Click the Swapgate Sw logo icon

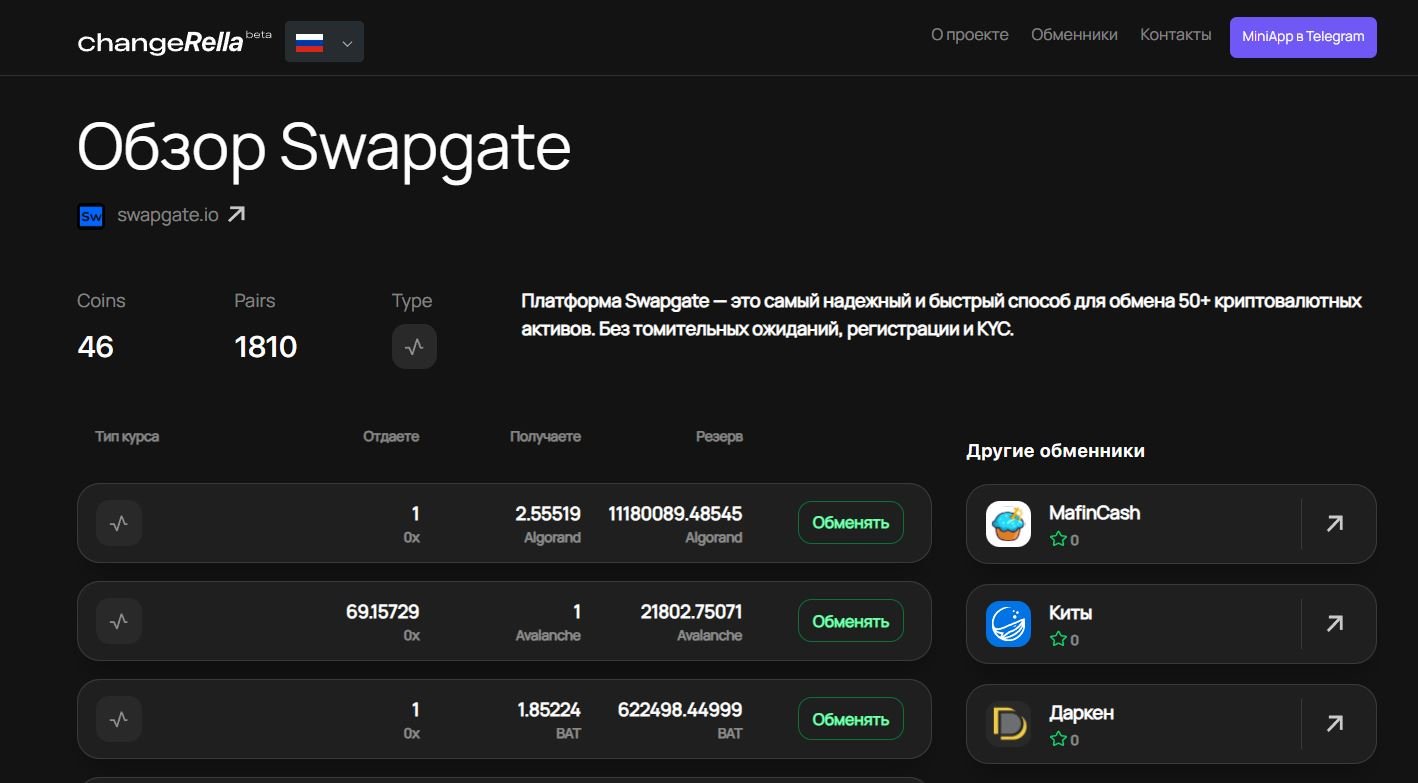click(x=91, y=216)
